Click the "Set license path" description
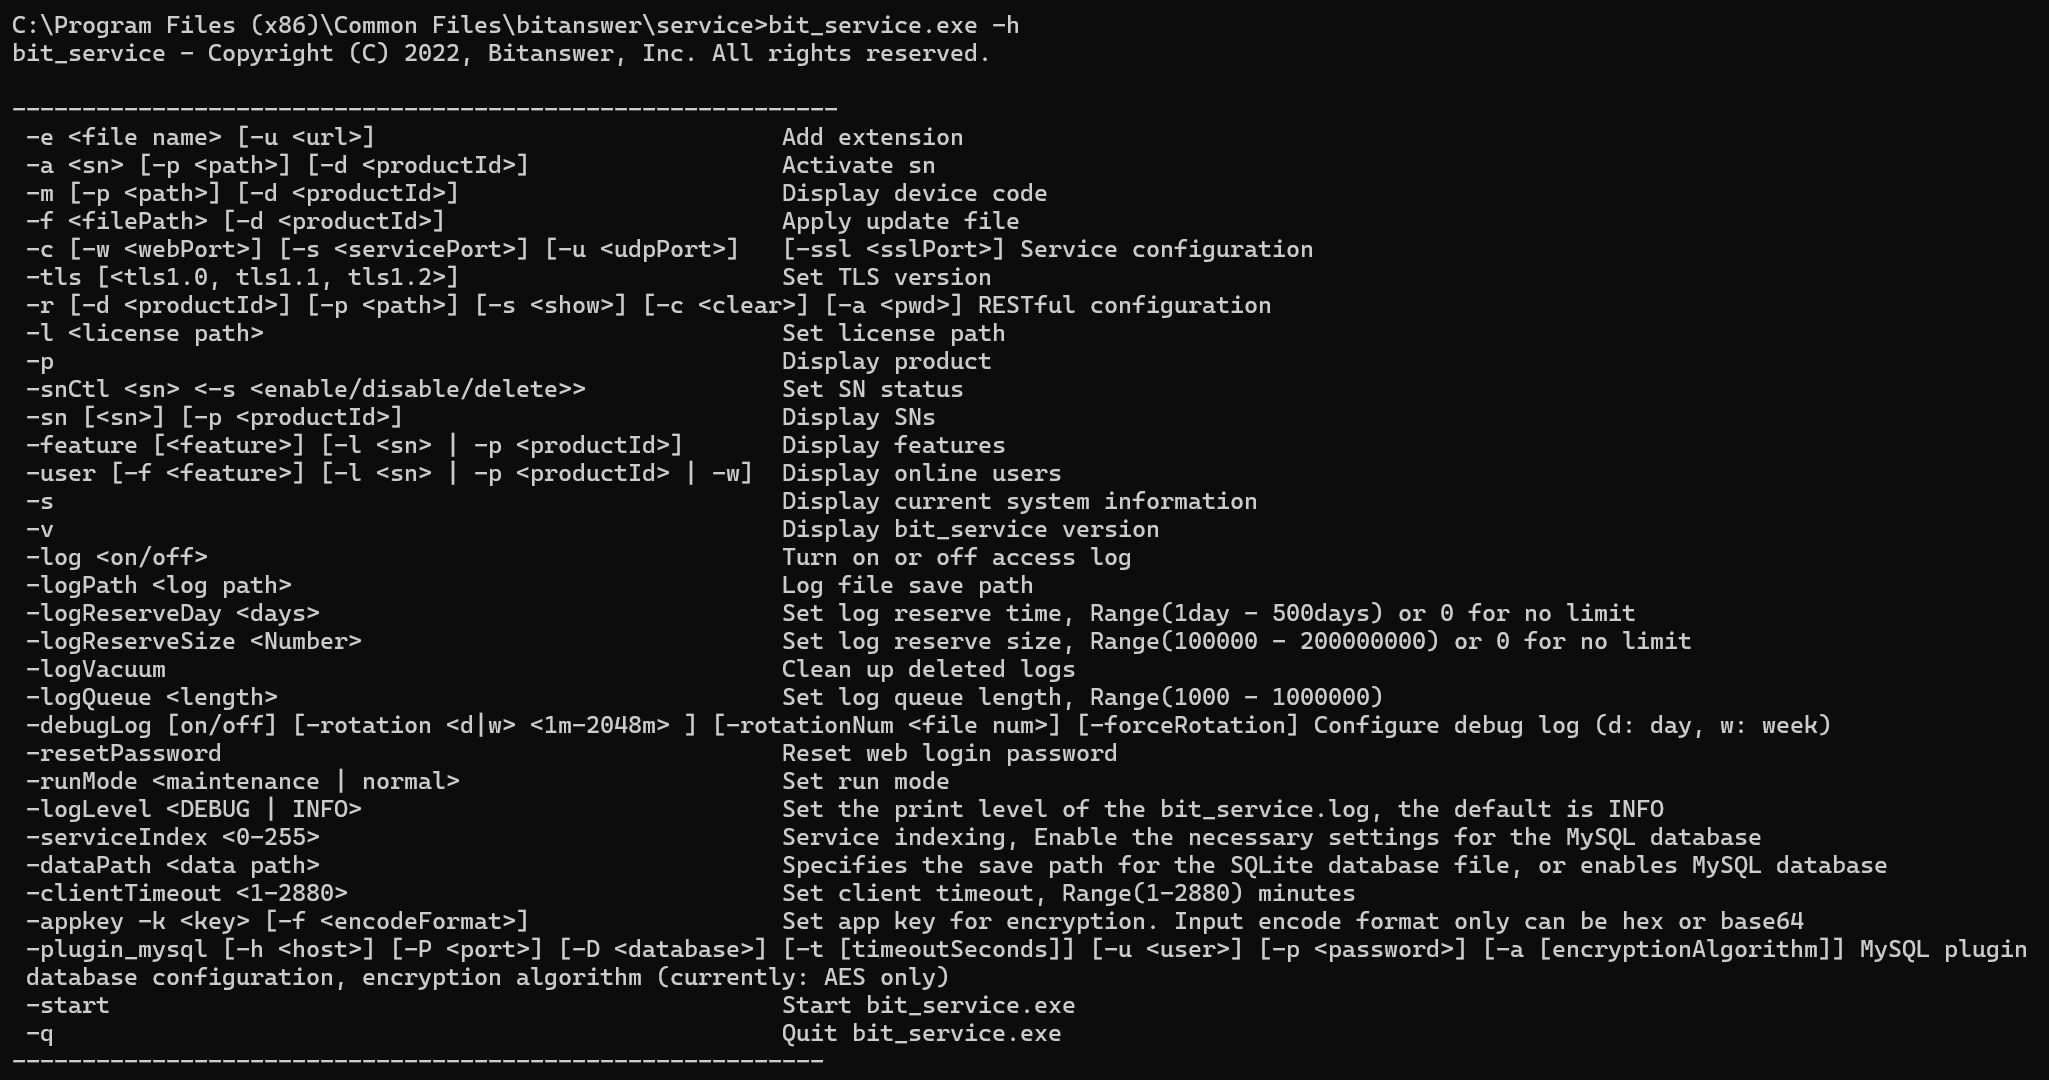The width and height of the screenshot is (2049, 1080). point(893,333)
